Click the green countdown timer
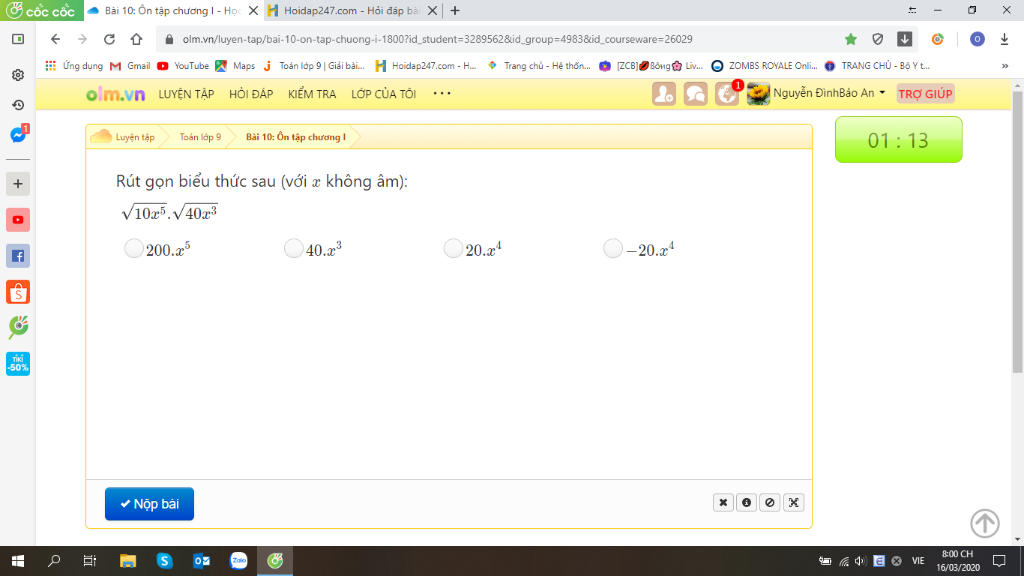Screen dimensions: 1024x576 pyautogui.click(x=899, y=140)
